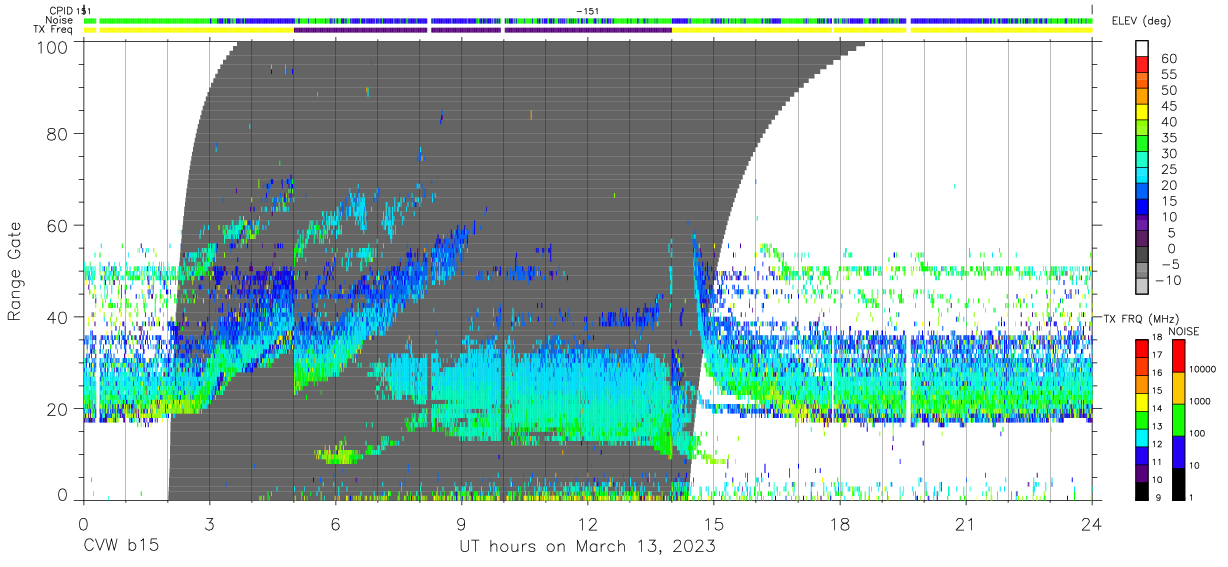Click the '55' value on ELEV scale
Image resolution: width=1228 pixels, height=567 pixels.
1169,75
